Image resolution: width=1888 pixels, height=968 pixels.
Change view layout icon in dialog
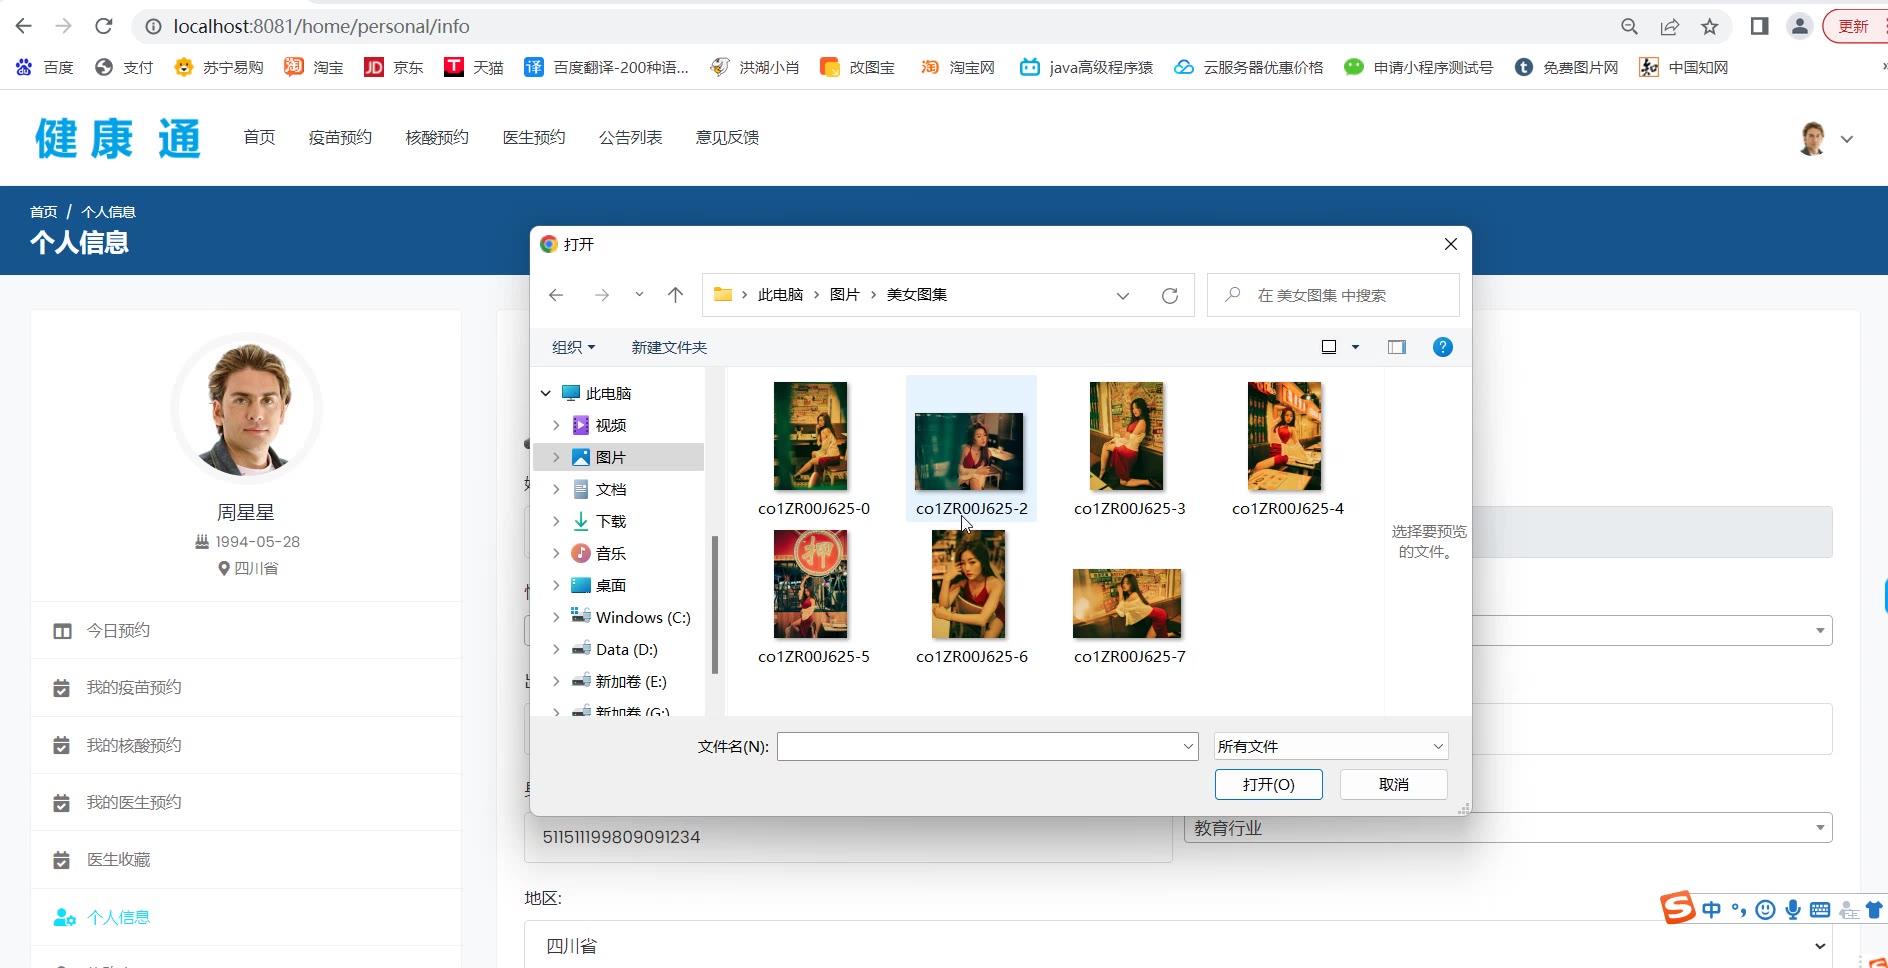coord(1329,347)
